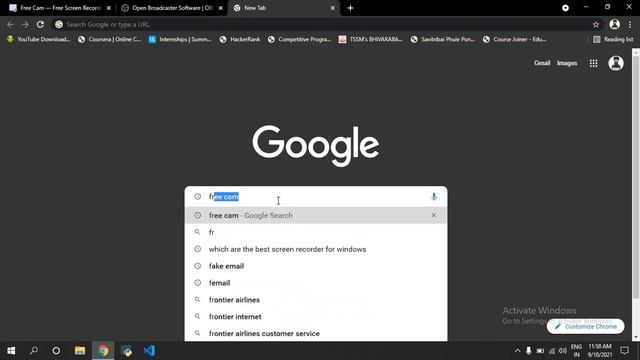Image resolution: width=640 pixels, height=360 pixels.
Task: Open a new browser tab with plus
Action: pos(350,8)
